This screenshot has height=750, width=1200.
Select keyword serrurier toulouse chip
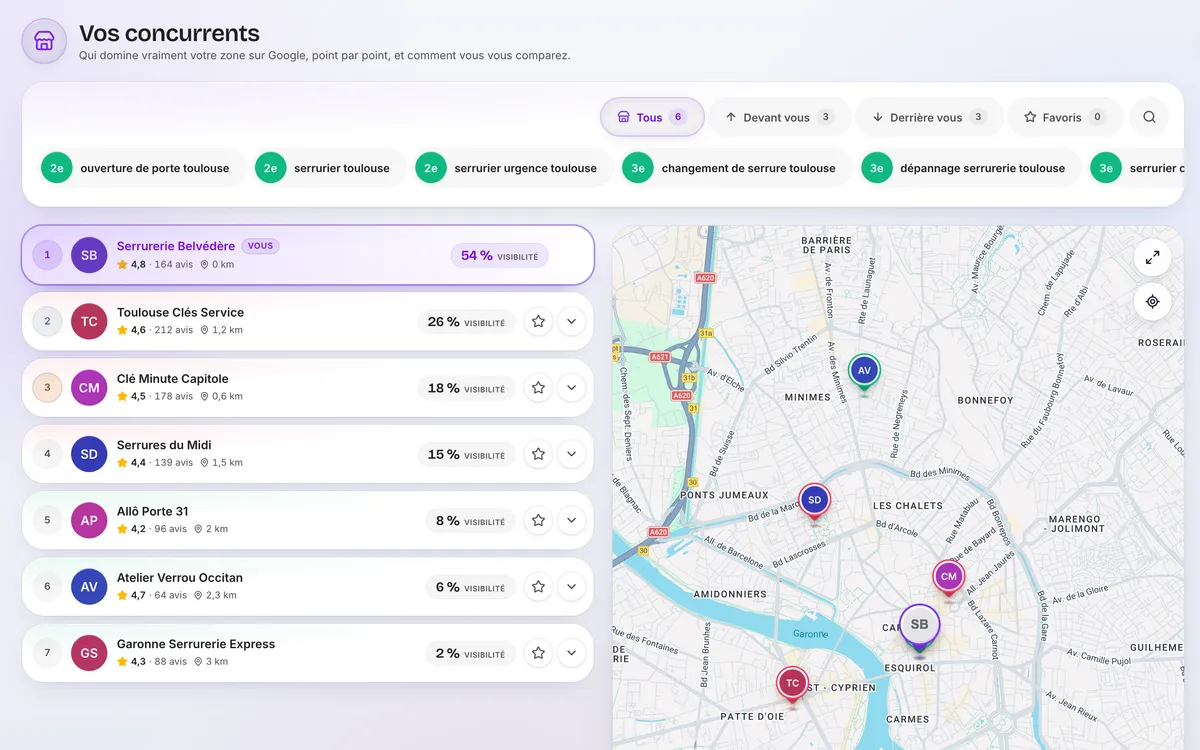coord(329,168)
